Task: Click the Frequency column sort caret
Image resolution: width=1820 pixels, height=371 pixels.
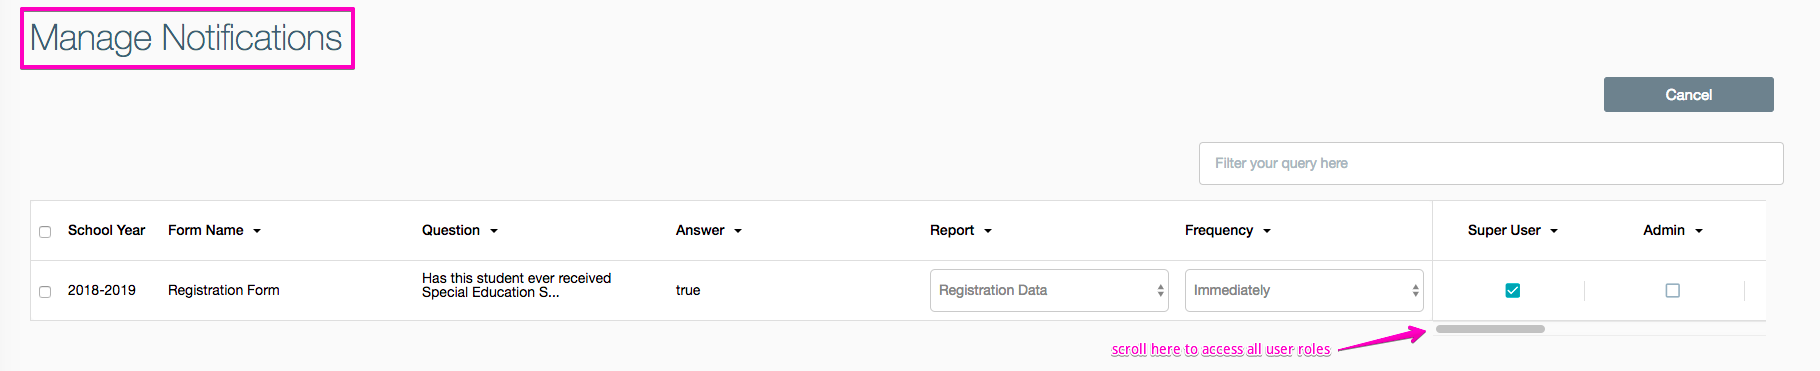Action: point(1267,231)
